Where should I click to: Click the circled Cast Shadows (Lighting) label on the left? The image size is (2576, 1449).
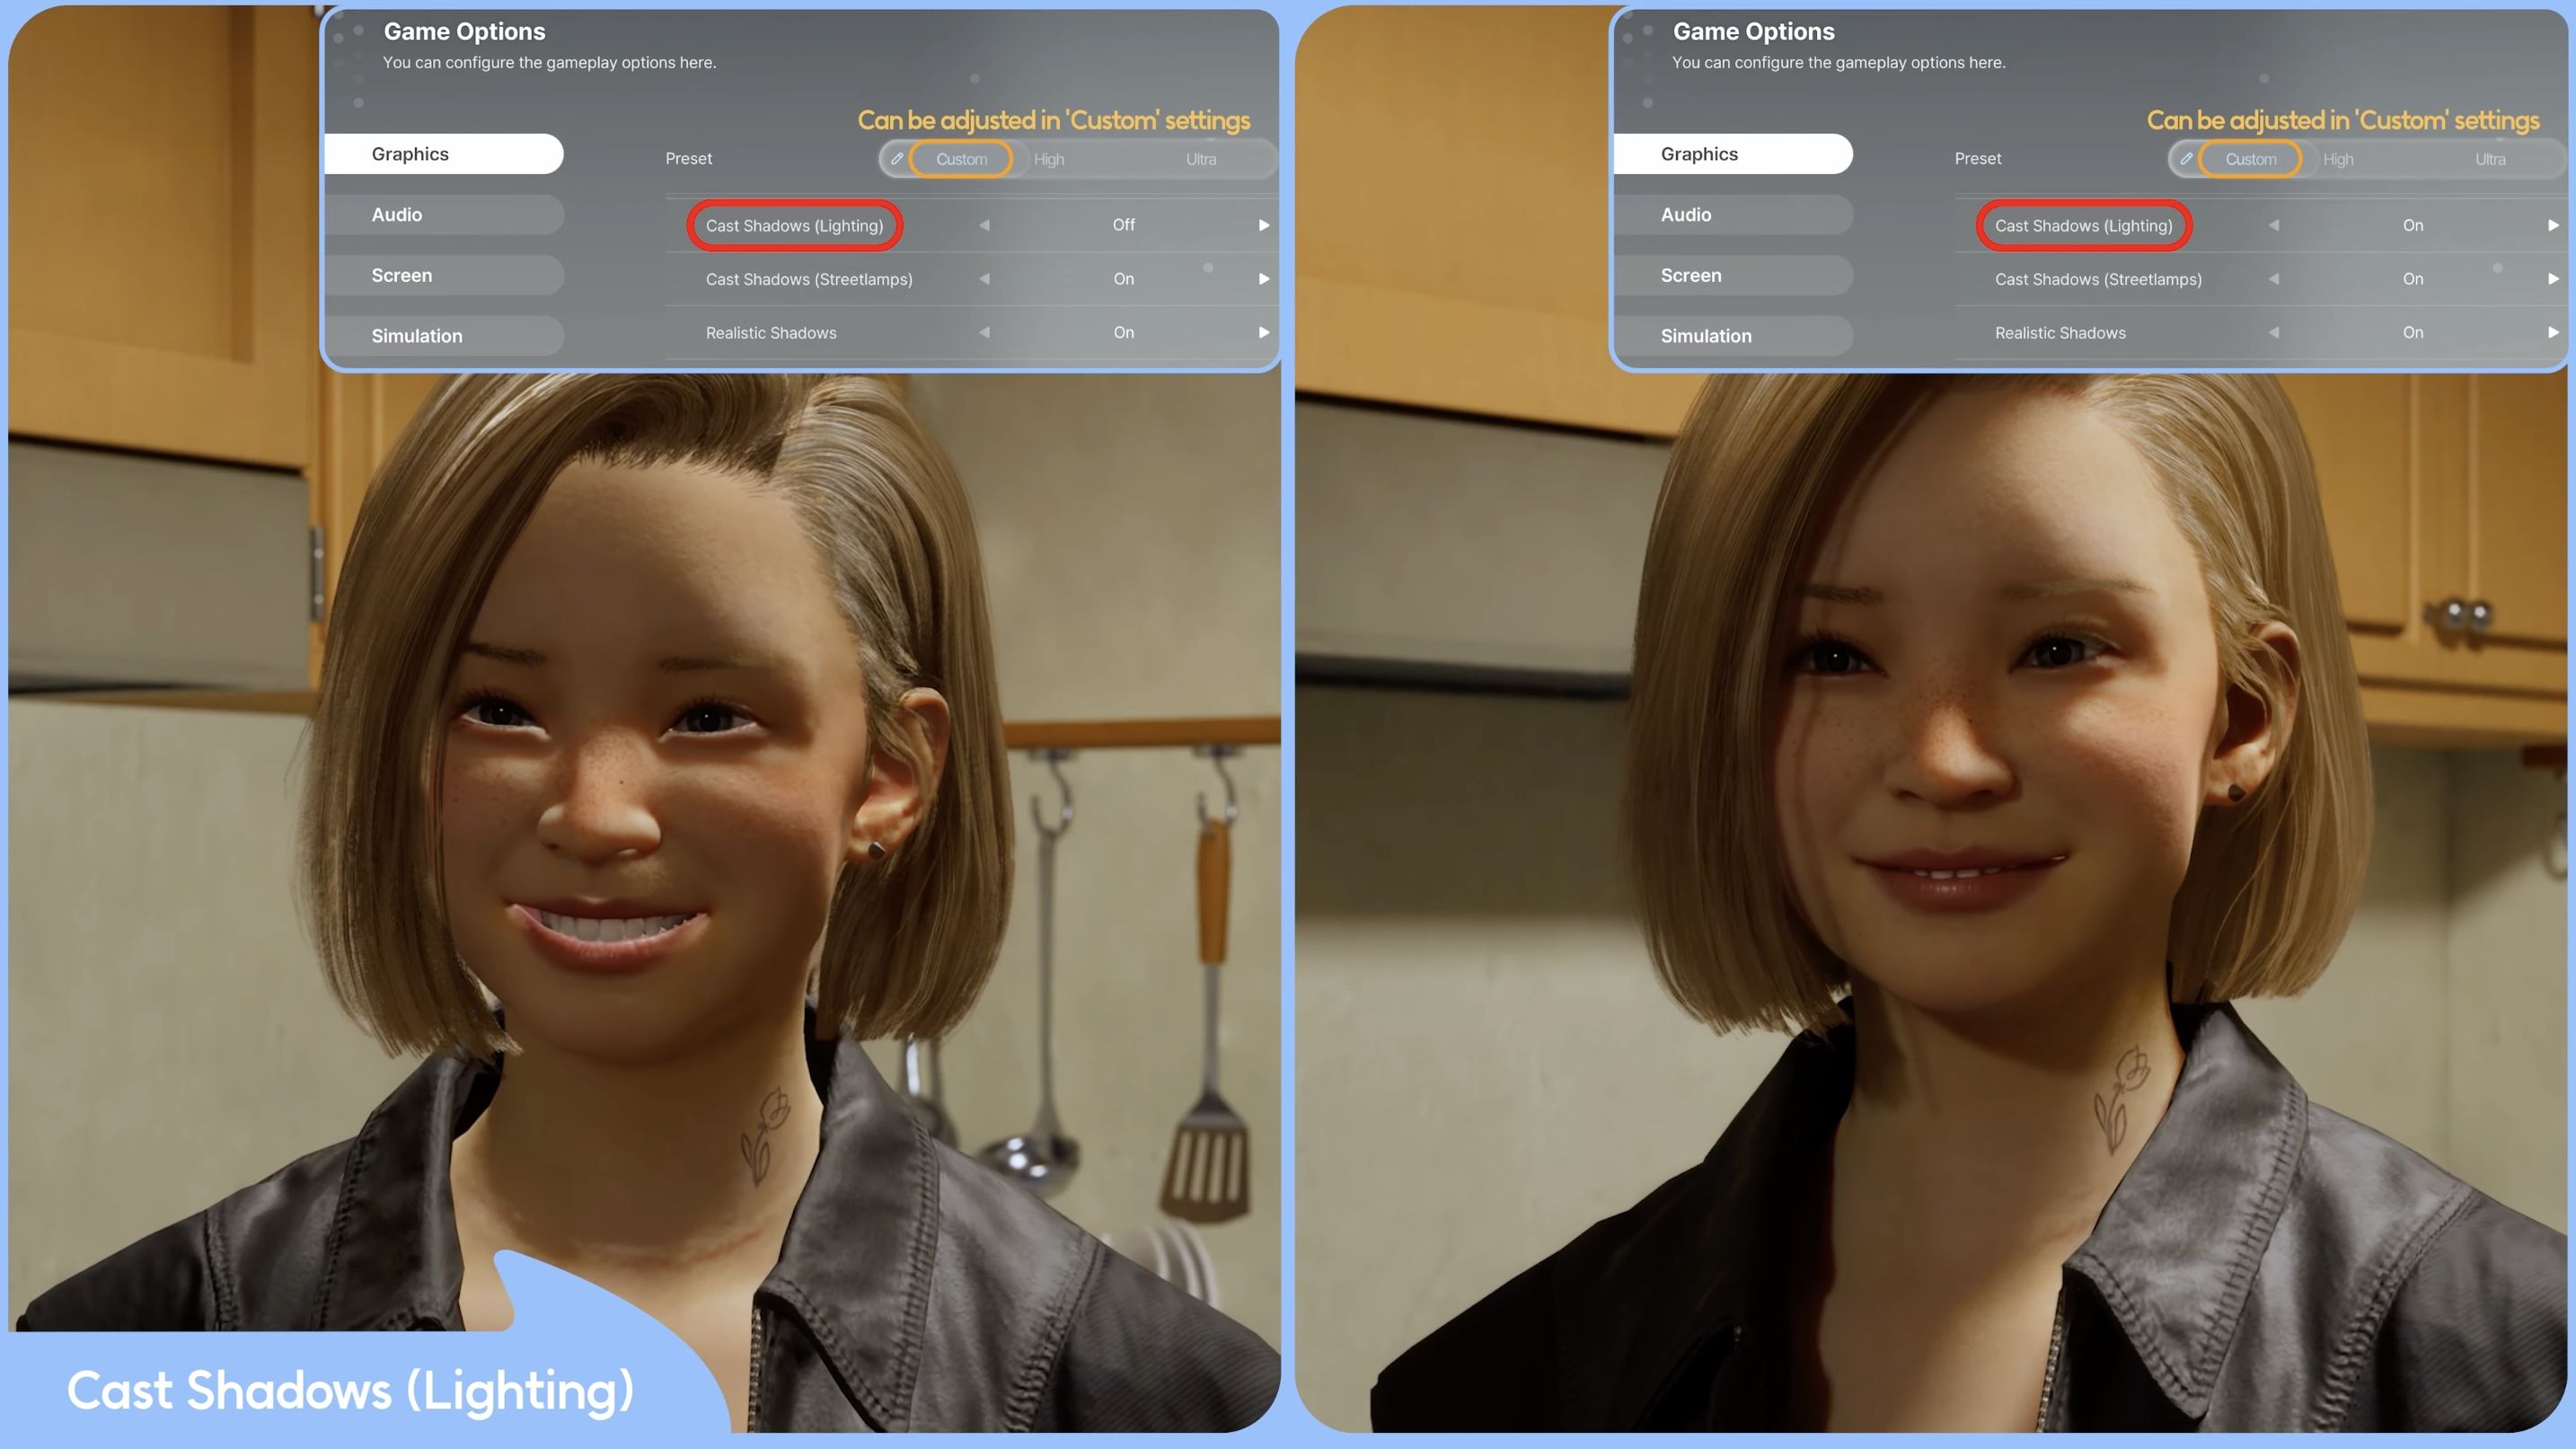tap(794, 226)
